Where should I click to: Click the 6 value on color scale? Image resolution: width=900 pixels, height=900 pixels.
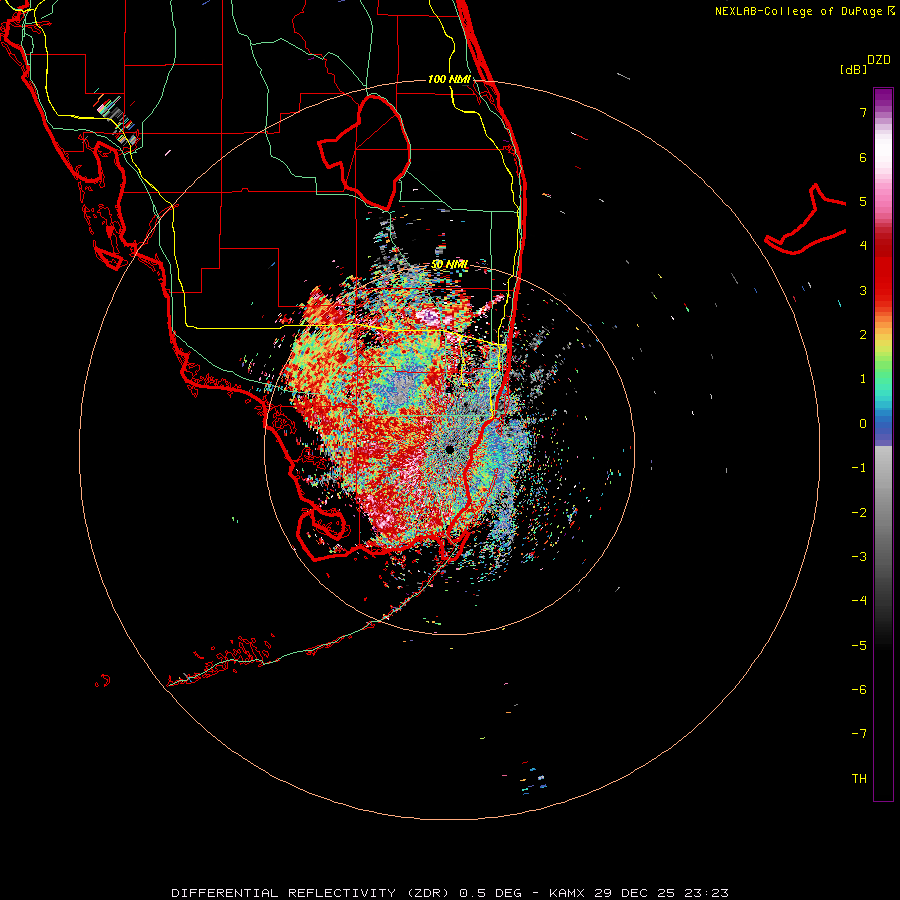[863, 157]
